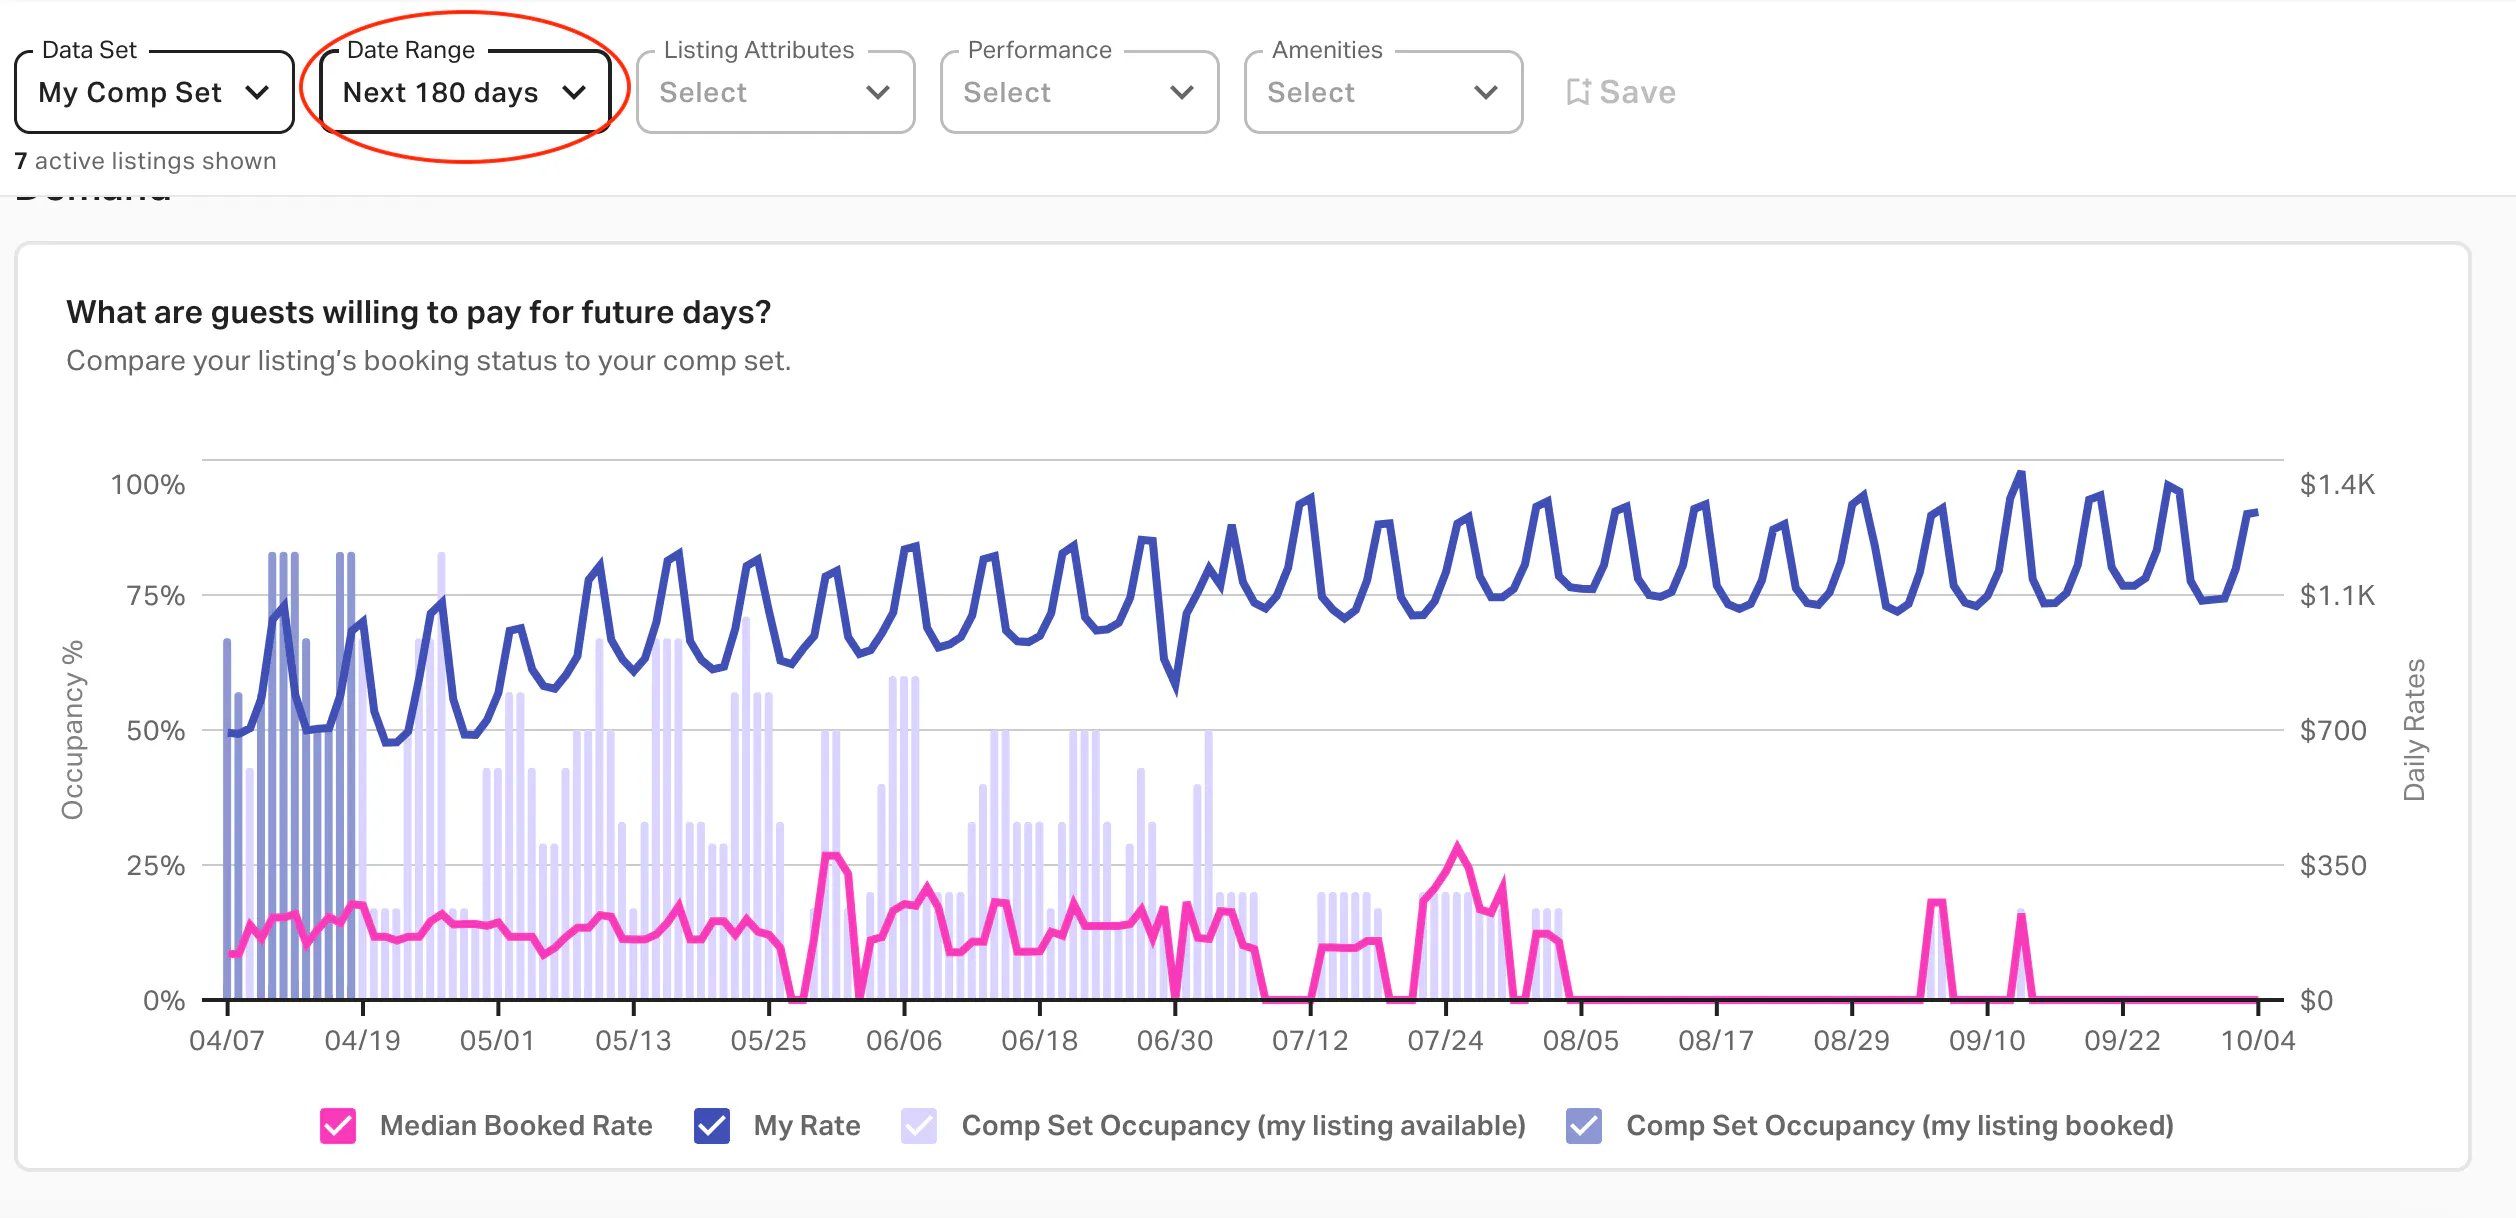Click the 06/30 date axis label
The width and height of the screenshot is (2516, 1218).
tap(1175, 1041)
